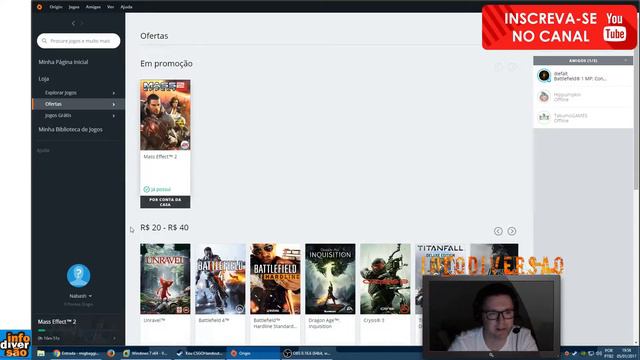Viewport: 640px width, 360px height.
Task: Open the Loja section in the sidebar
Action: pyautogui.click(x=44, y=79)
